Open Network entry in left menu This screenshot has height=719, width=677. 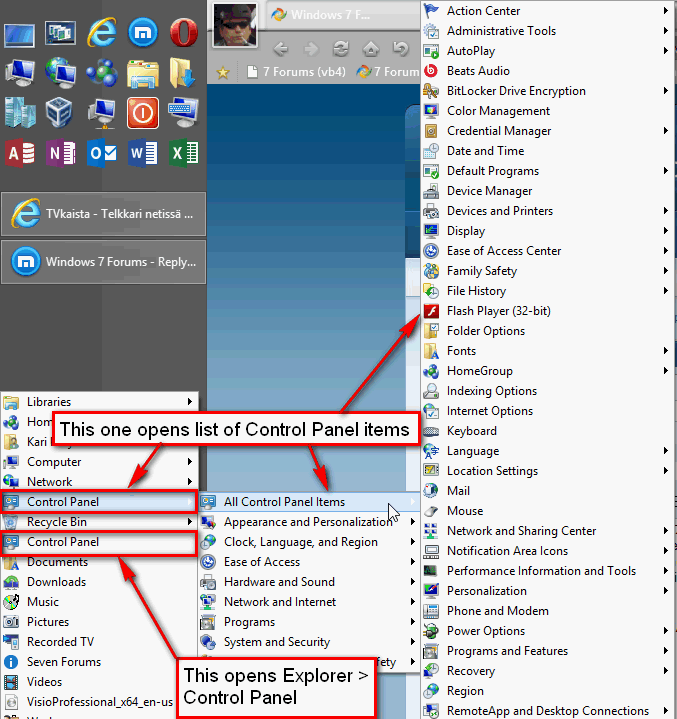pyautogui.click(x=100, y=482)
